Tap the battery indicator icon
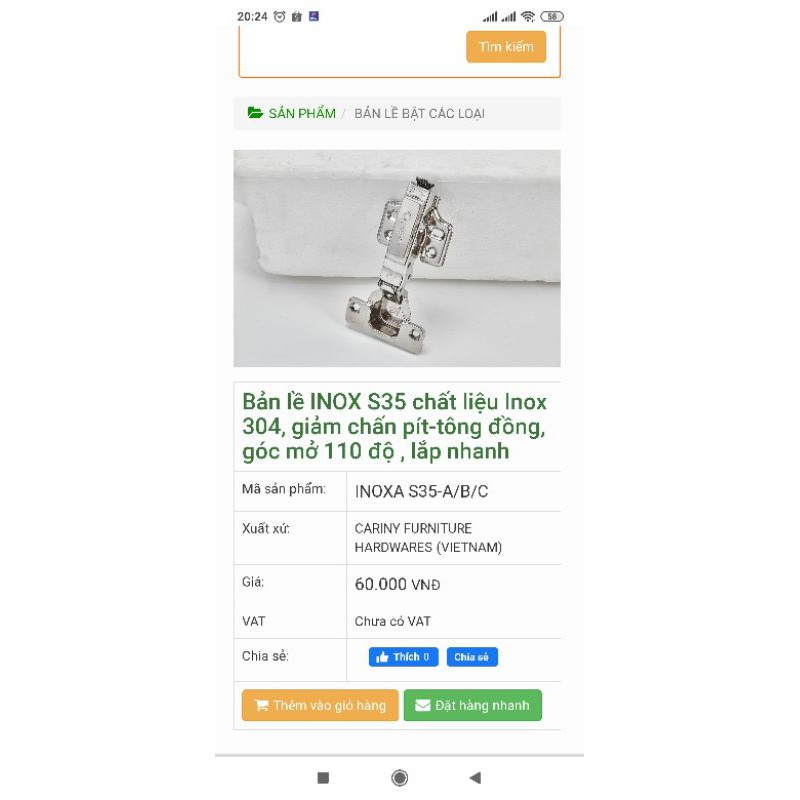Viewport: 800px width, 800px height. pyautogui.click(x=552, y=16)
